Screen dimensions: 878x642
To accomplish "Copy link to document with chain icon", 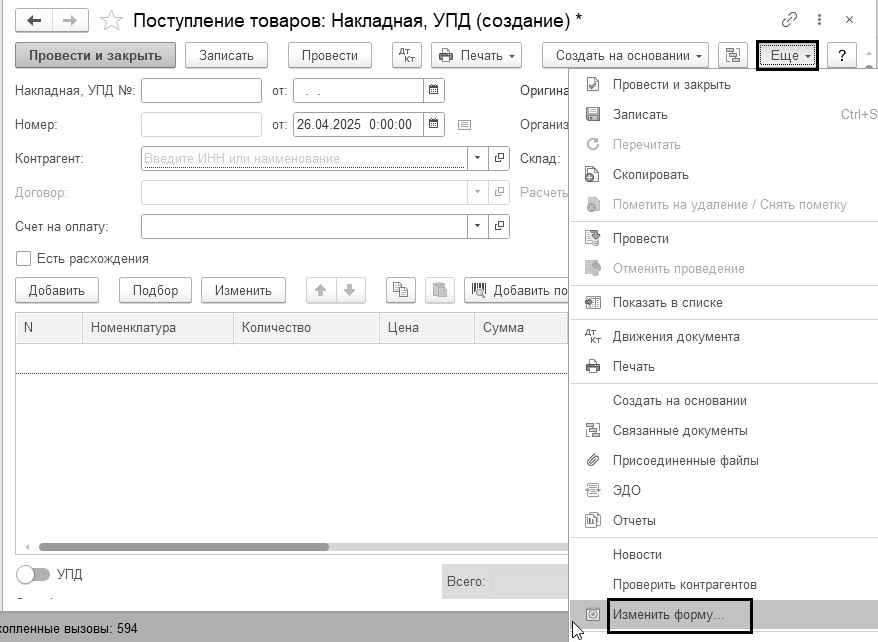I will [x=789, y=20].
